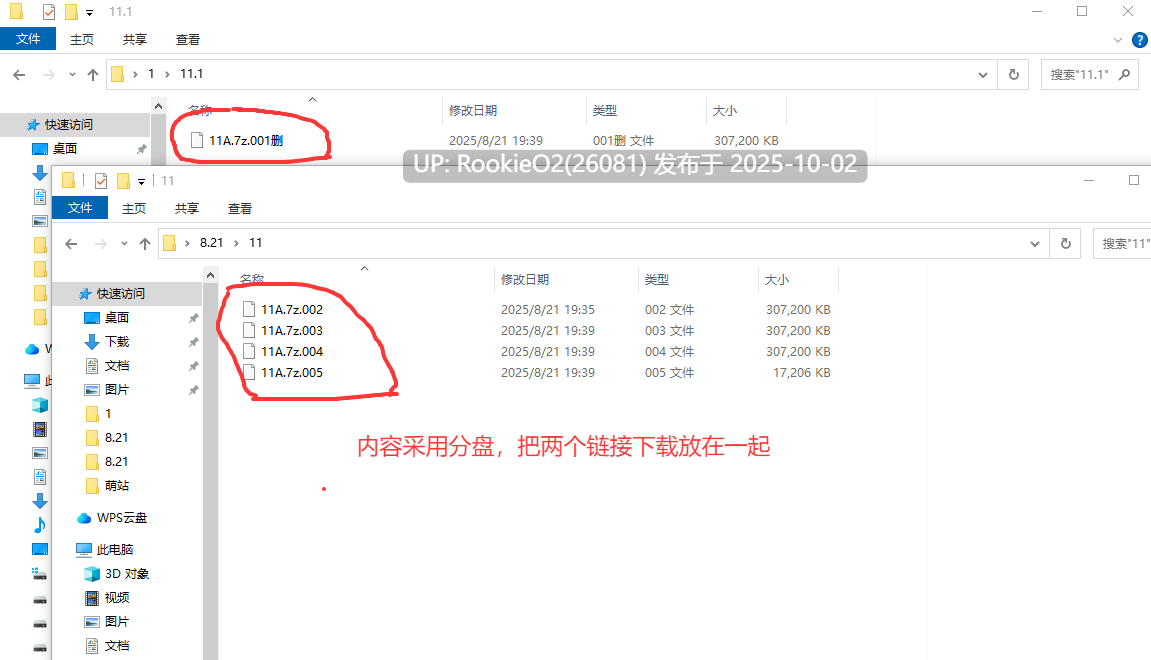Open 视频 in the sidebar
The height and width of the screenshot is (660, 1151).
117,598
